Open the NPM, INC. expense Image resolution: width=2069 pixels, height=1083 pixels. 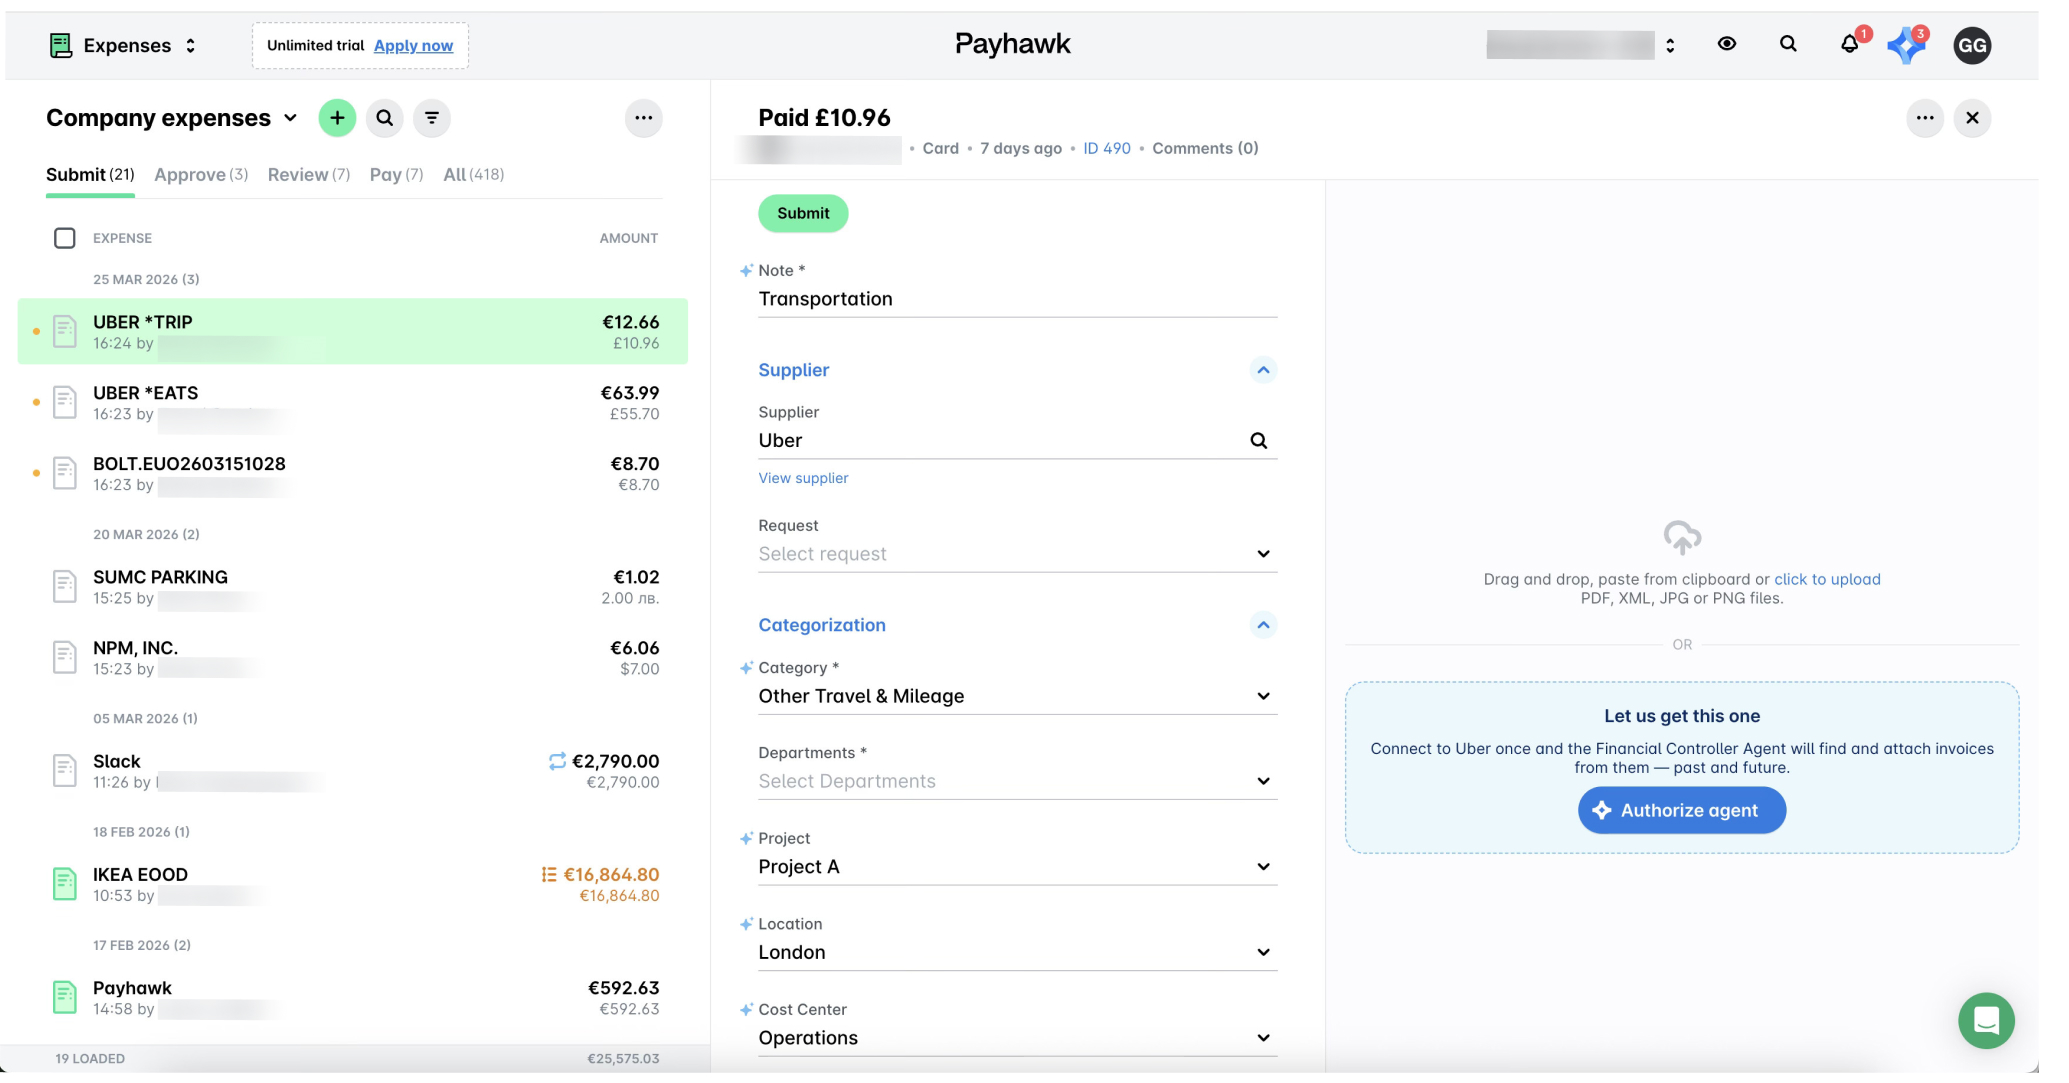click(x=353, y=657)
